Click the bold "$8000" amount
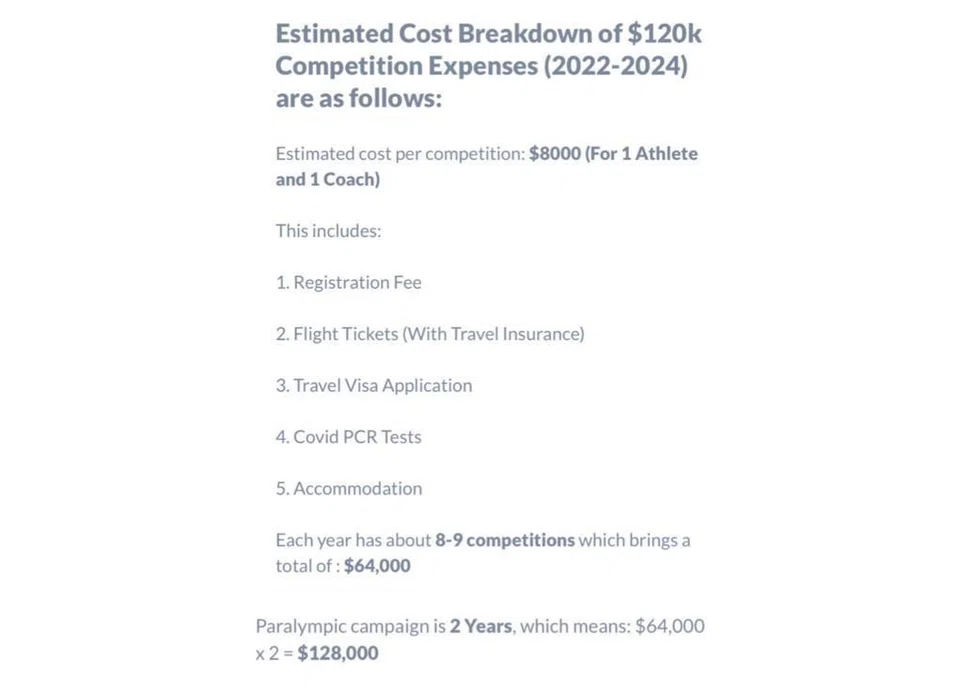 click(554, 154)
